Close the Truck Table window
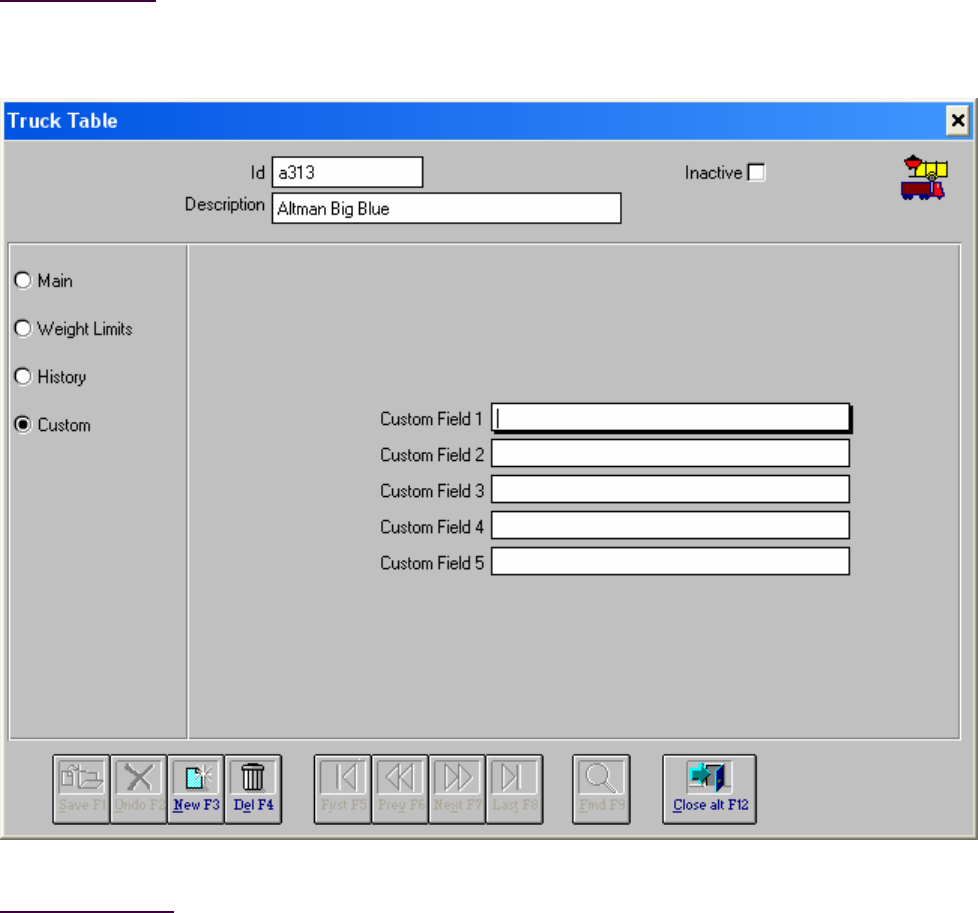 click(x=958, y=120)
